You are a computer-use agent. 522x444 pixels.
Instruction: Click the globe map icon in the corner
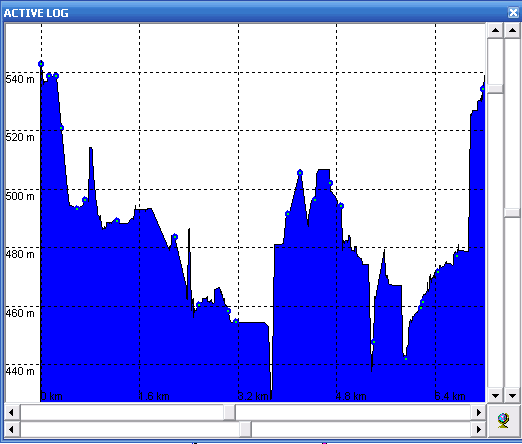(x=503, y=420)
